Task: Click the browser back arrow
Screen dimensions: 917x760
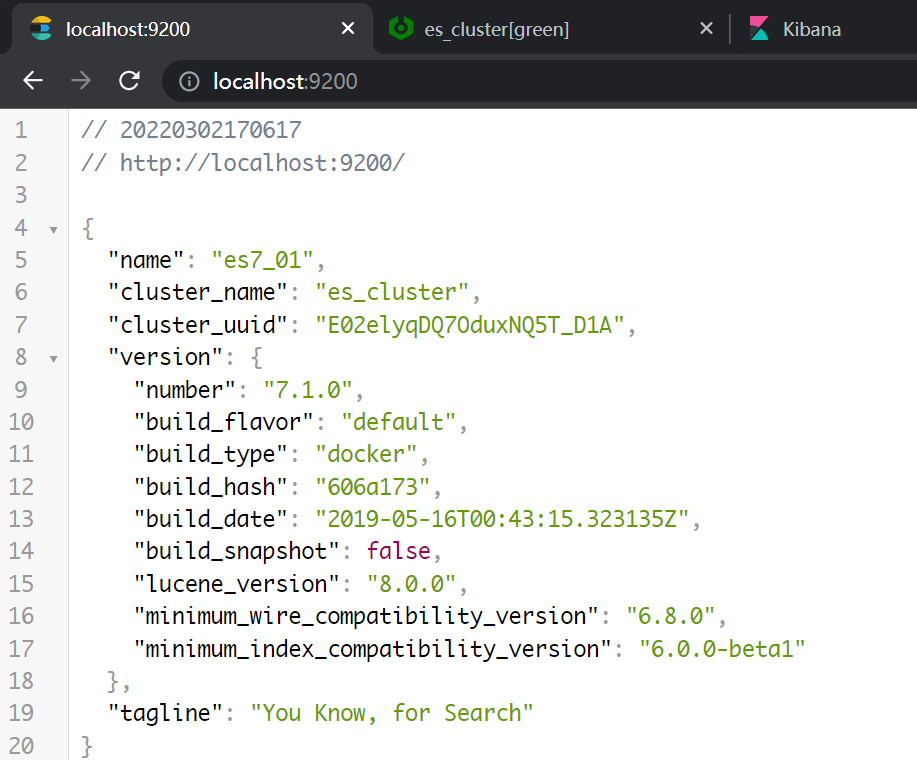Action: 33,81
